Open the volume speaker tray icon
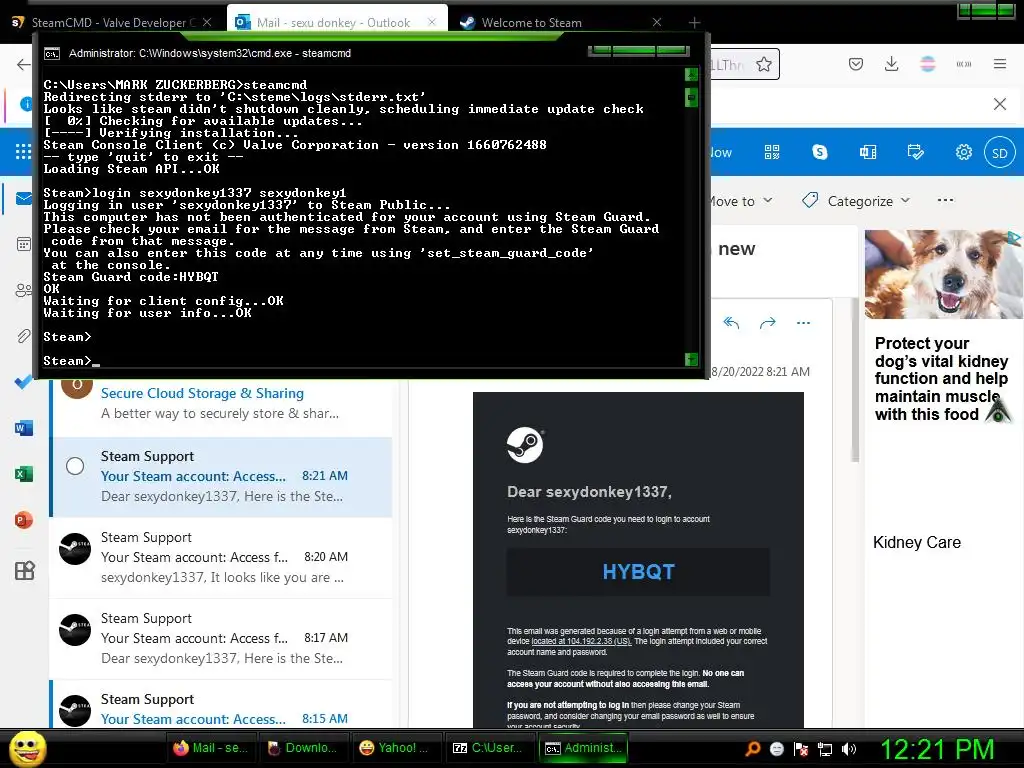This screenshot has width=1024, height=768. (849, 749)
